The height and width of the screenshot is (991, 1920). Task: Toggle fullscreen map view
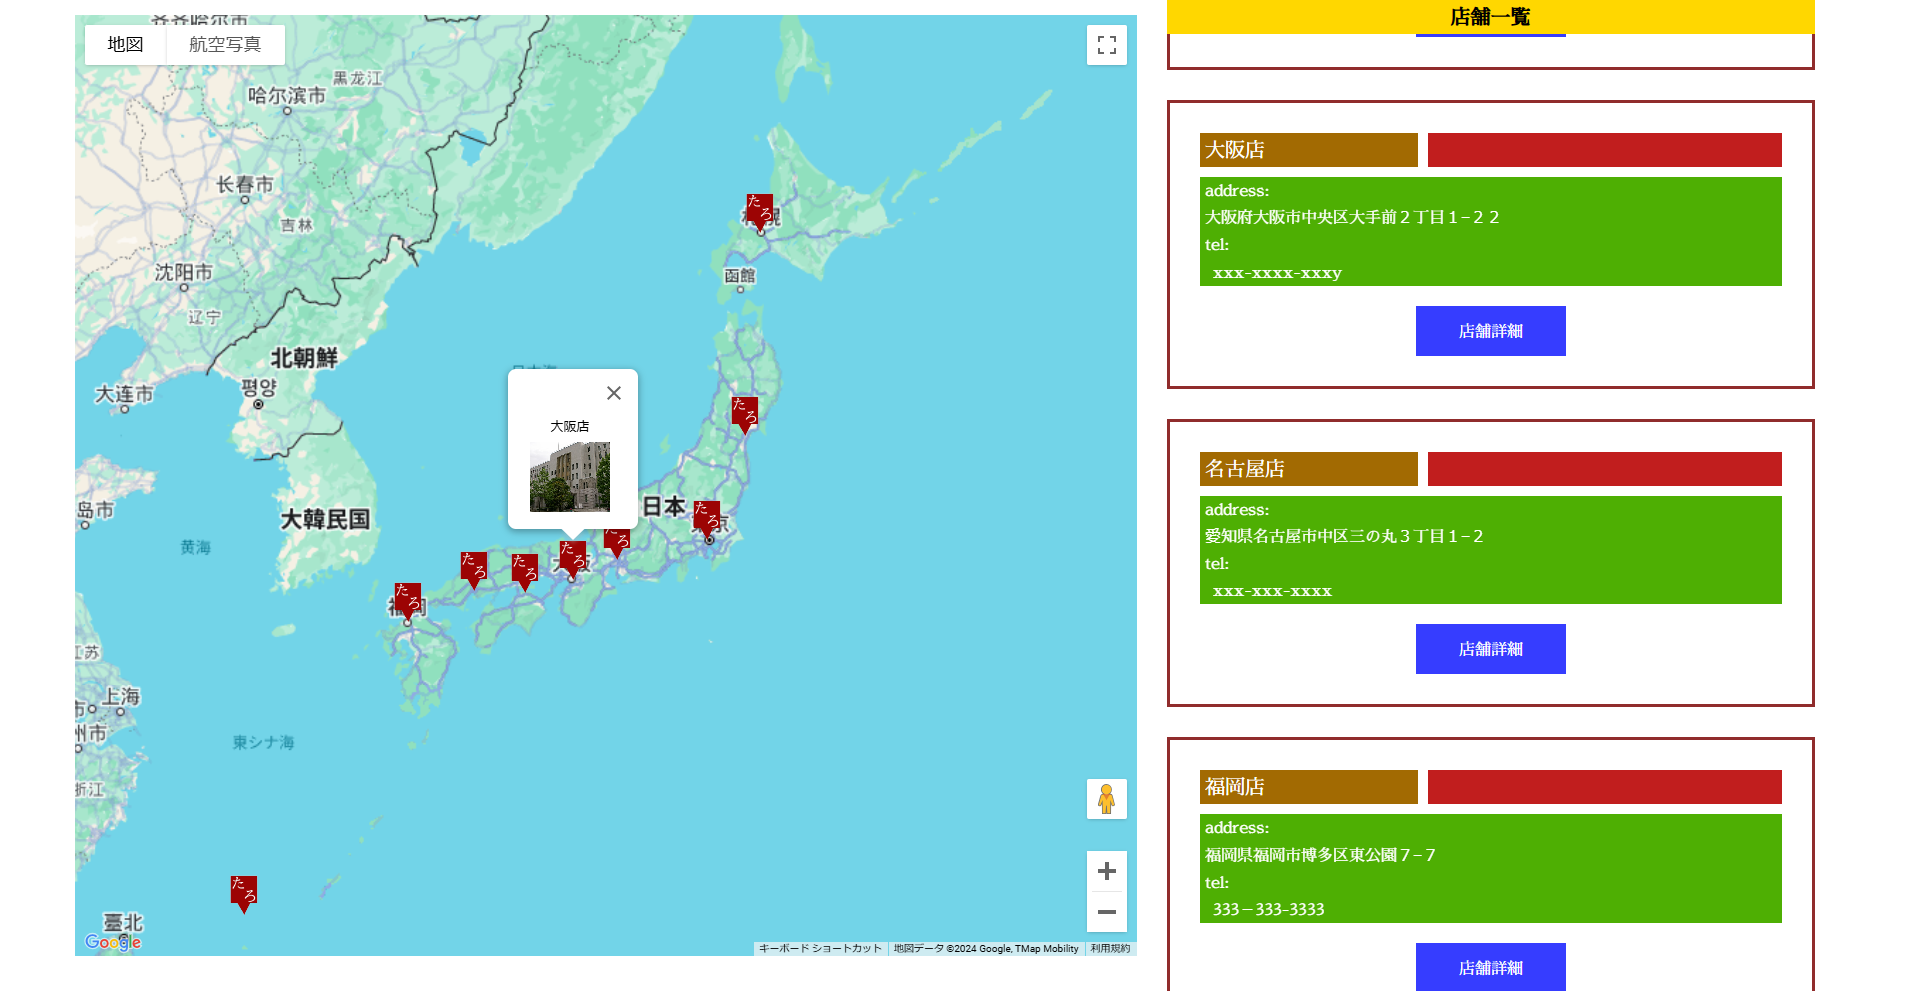(x=1106, y=45)
